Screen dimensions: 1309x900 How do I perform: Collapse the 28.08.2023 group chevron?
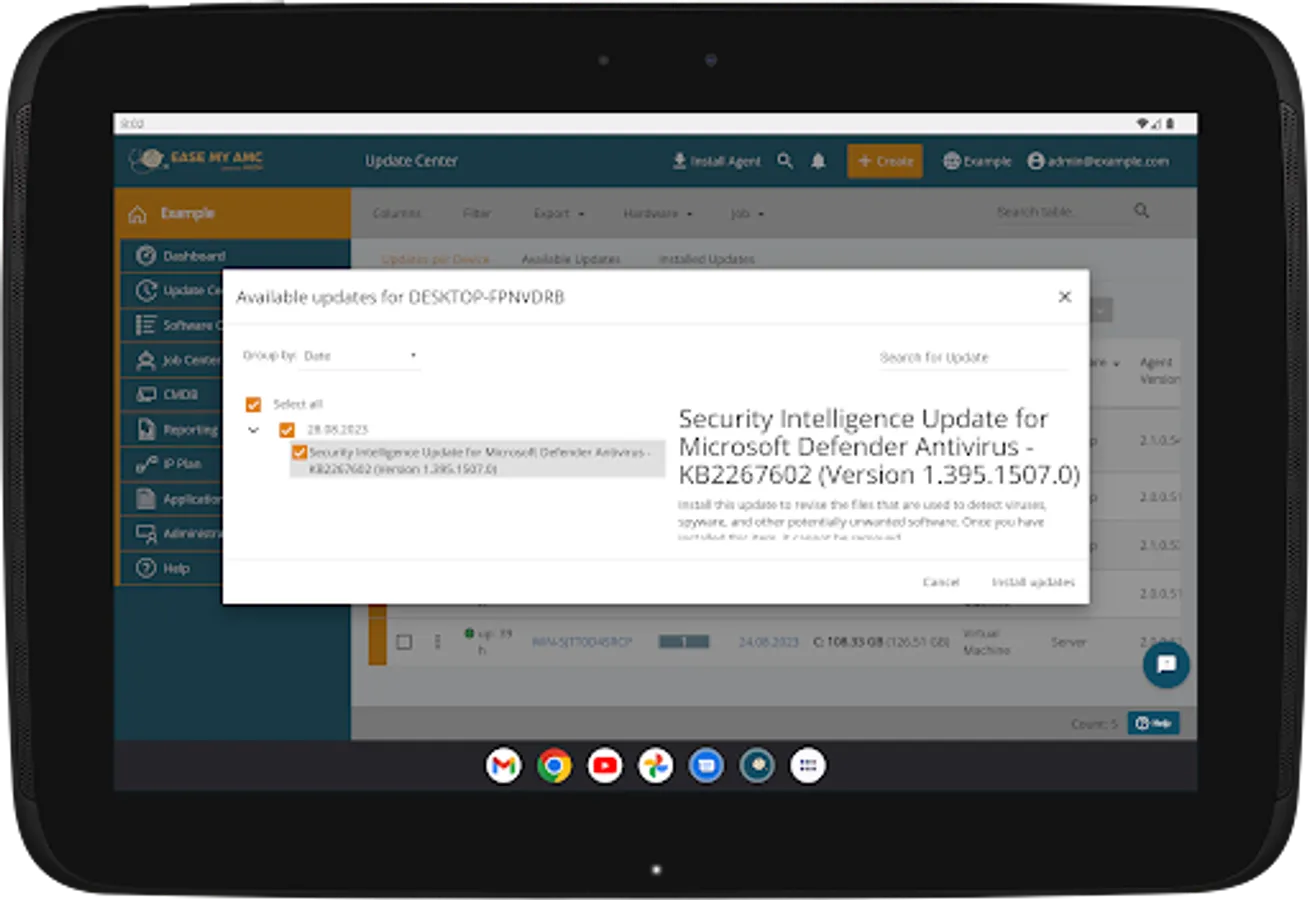coord(253,430)
